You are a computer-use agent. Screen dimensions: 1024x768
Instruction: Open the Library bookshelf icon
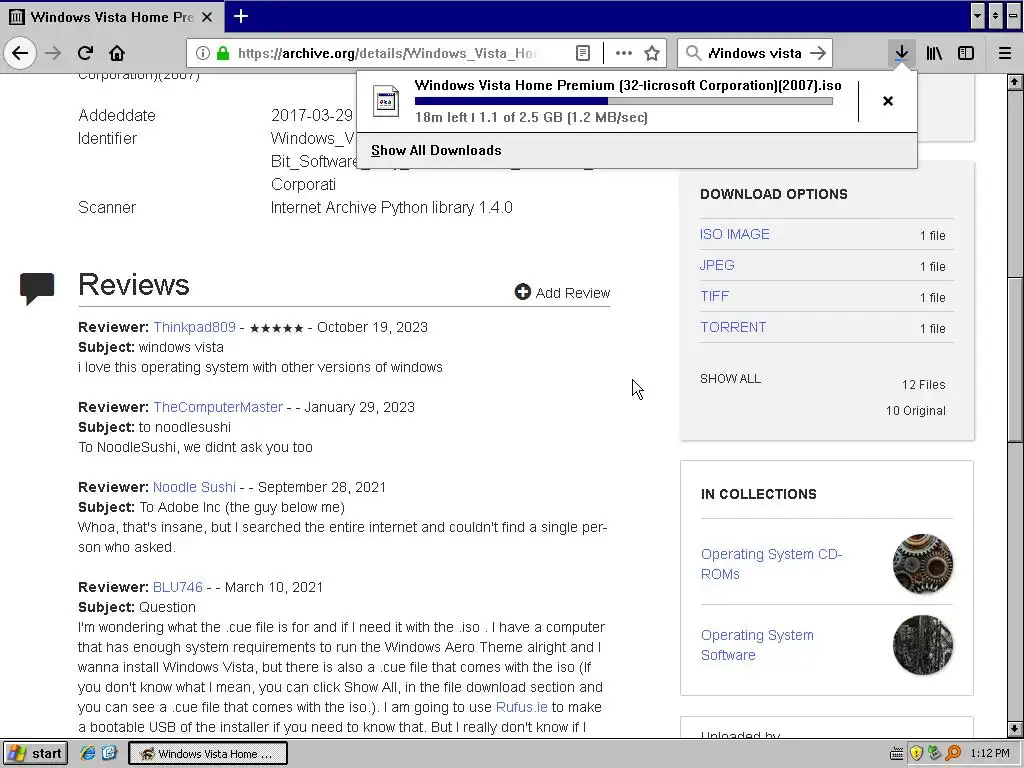pyautogui.click(x=934, y=53)
